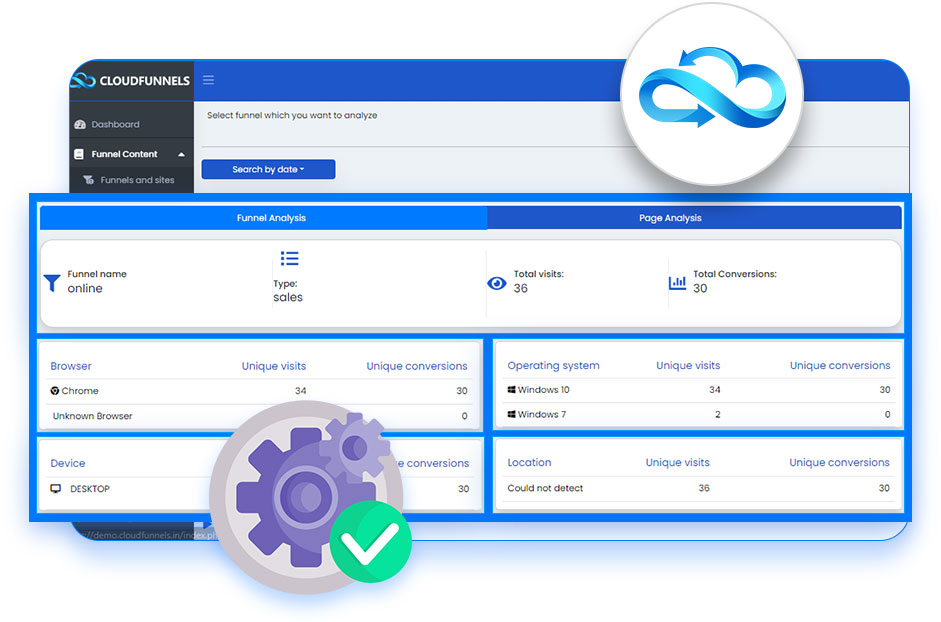This screenshot has width=941, height=622.
Task: Click the Funnels and sites funnel icon
Action: (88, 180)
